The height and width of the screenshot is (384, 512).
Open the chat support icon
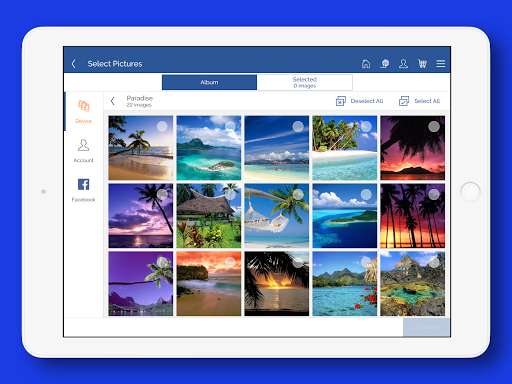click(385, 64)
